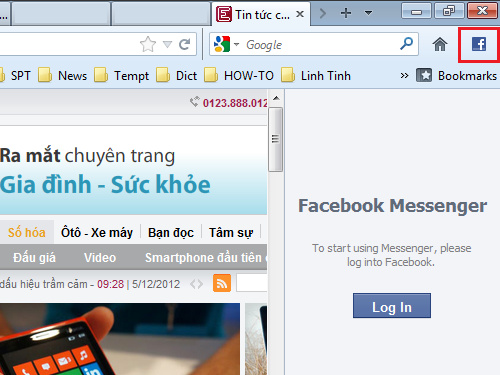Open the Tâm sự section
The image size is (500, 375).
[231, 232]
